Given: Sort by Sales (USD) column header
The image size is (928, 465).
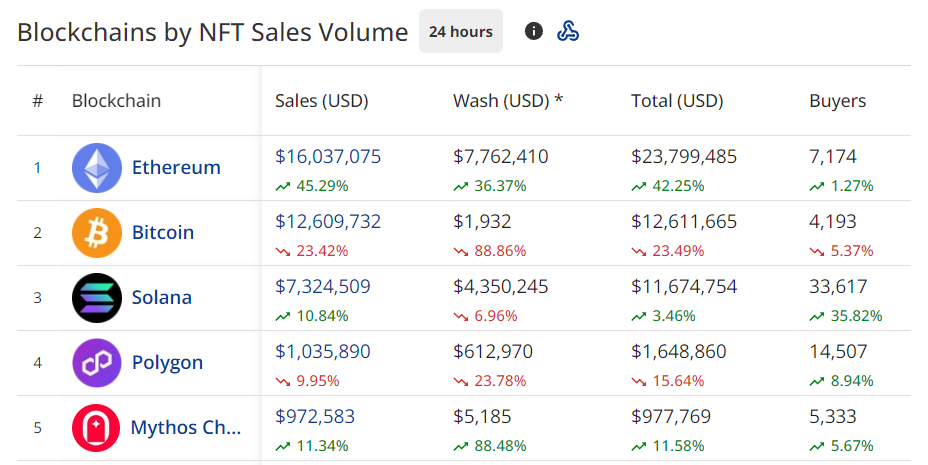Looking at the screenshot, I should (x=322, y=101).
